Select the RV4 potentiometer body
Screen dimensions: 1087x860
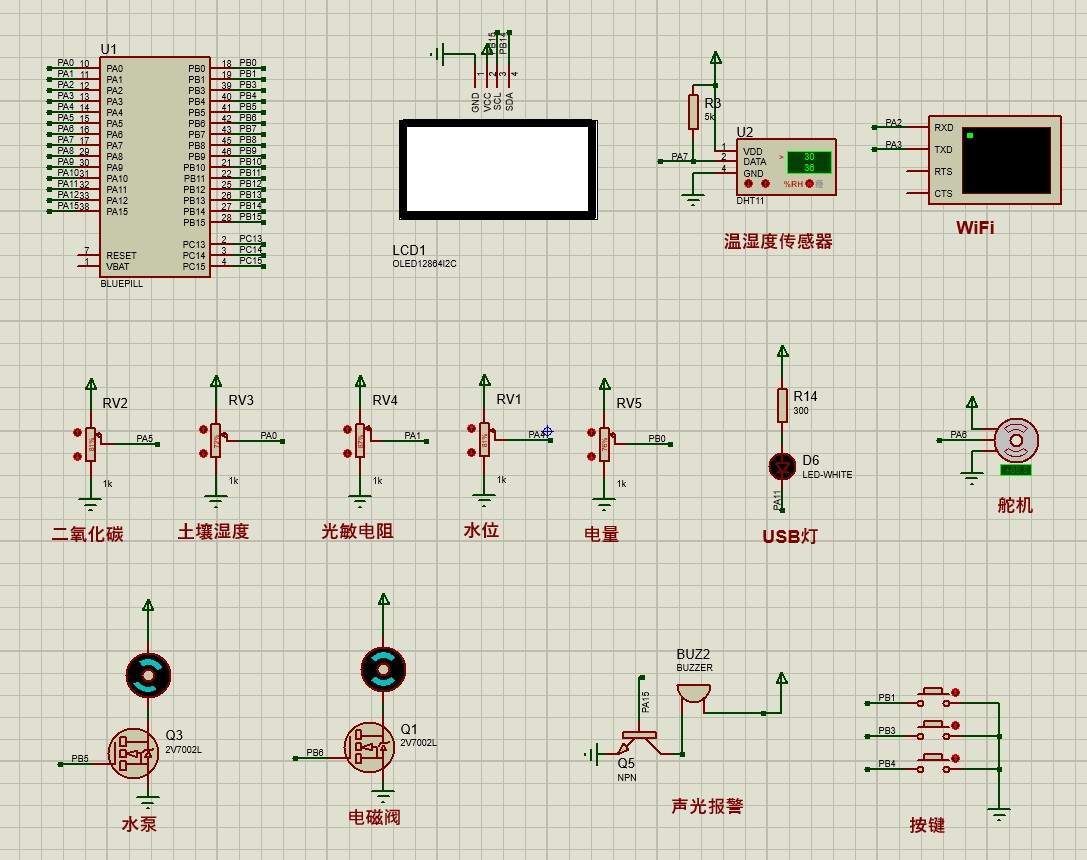coord(360,441)
